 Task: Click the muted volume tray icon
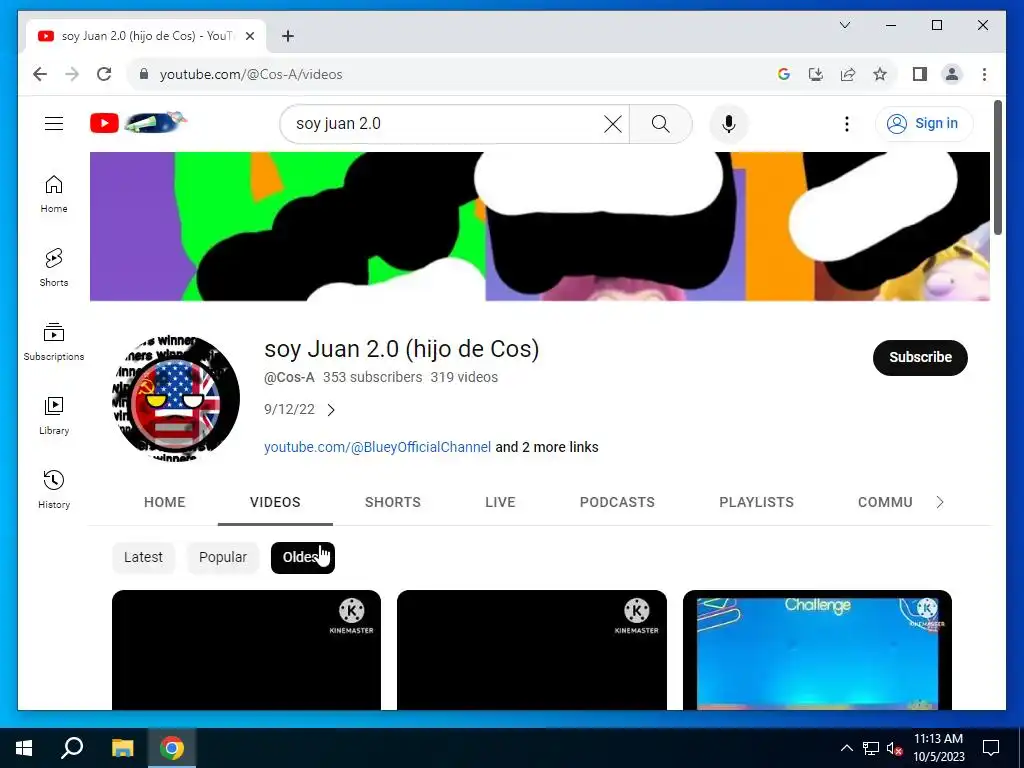895,748
